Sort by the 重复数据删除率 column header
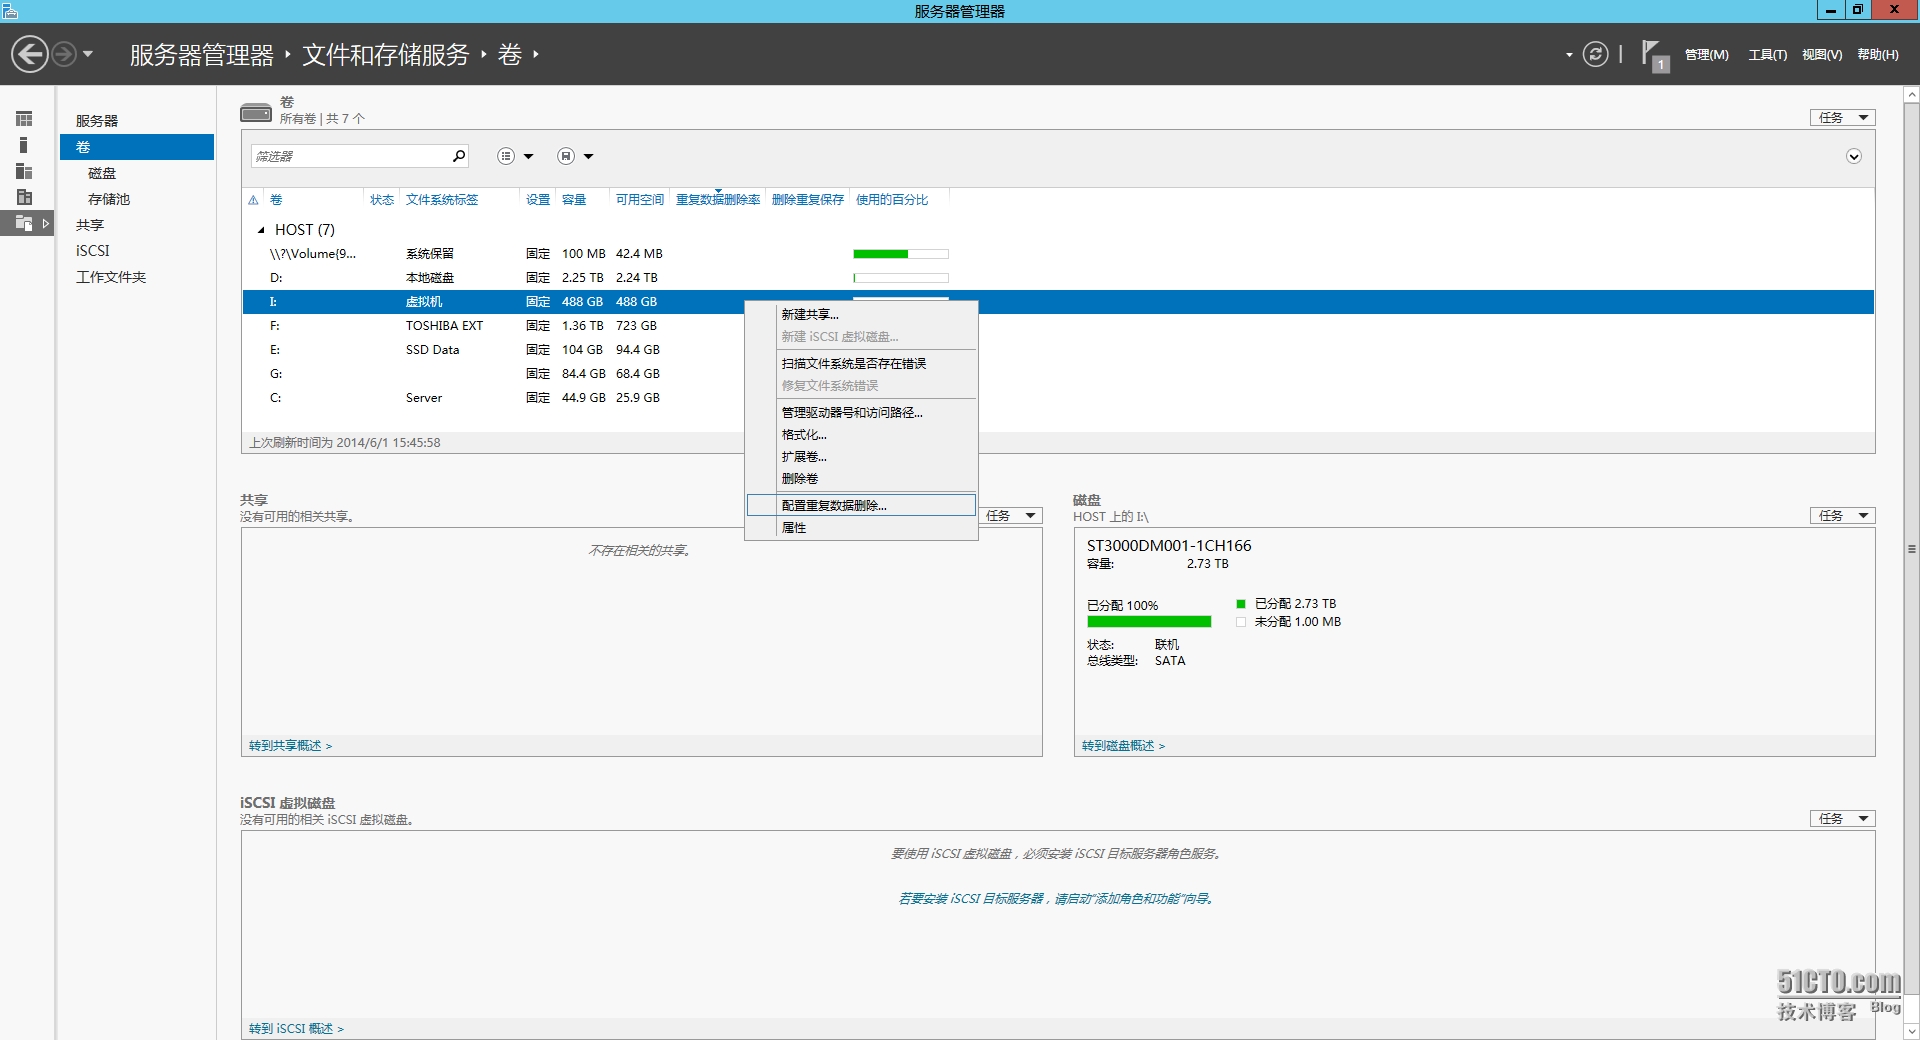This screenshot has height=1040, width=1920. 718,200
